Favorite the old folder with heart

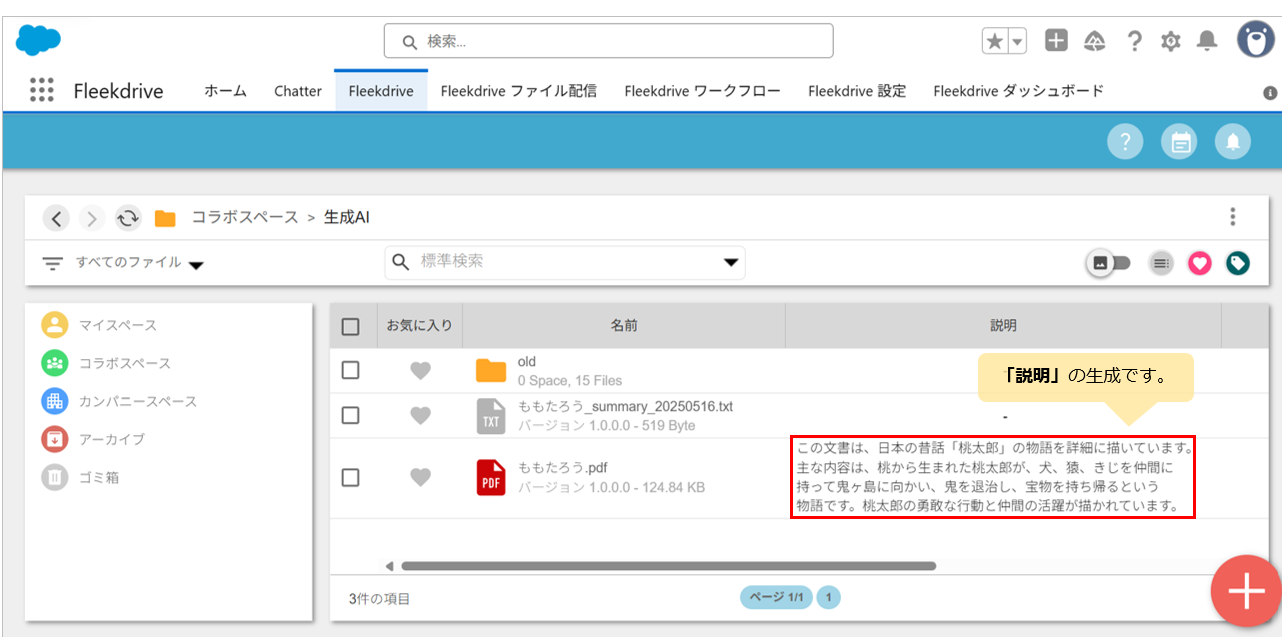pos(421,370)
